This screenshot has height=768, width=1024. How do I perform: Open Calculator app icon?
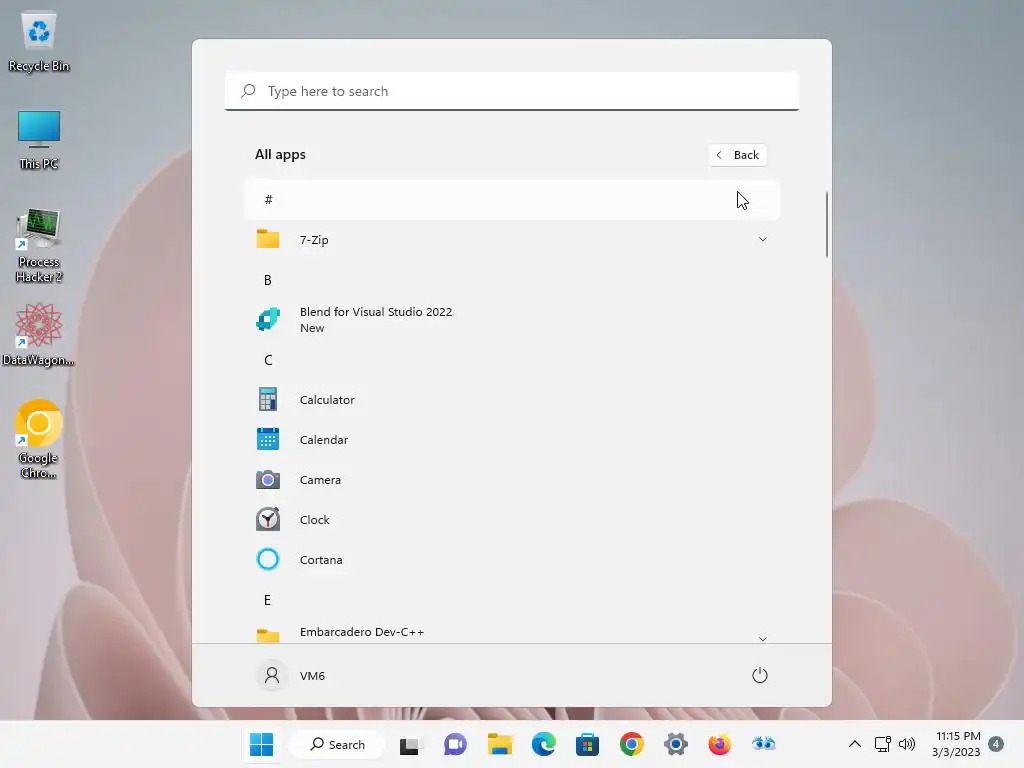268,399
